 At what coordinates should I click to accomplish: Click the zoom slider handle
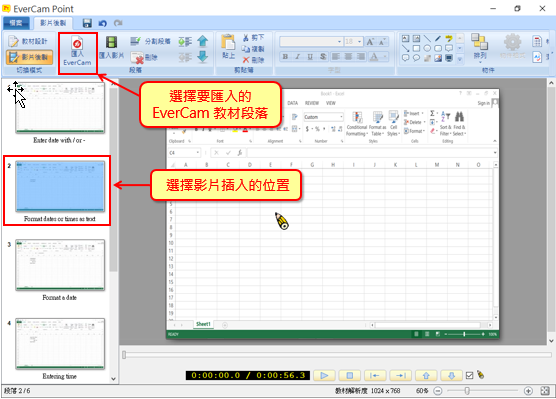467,391
